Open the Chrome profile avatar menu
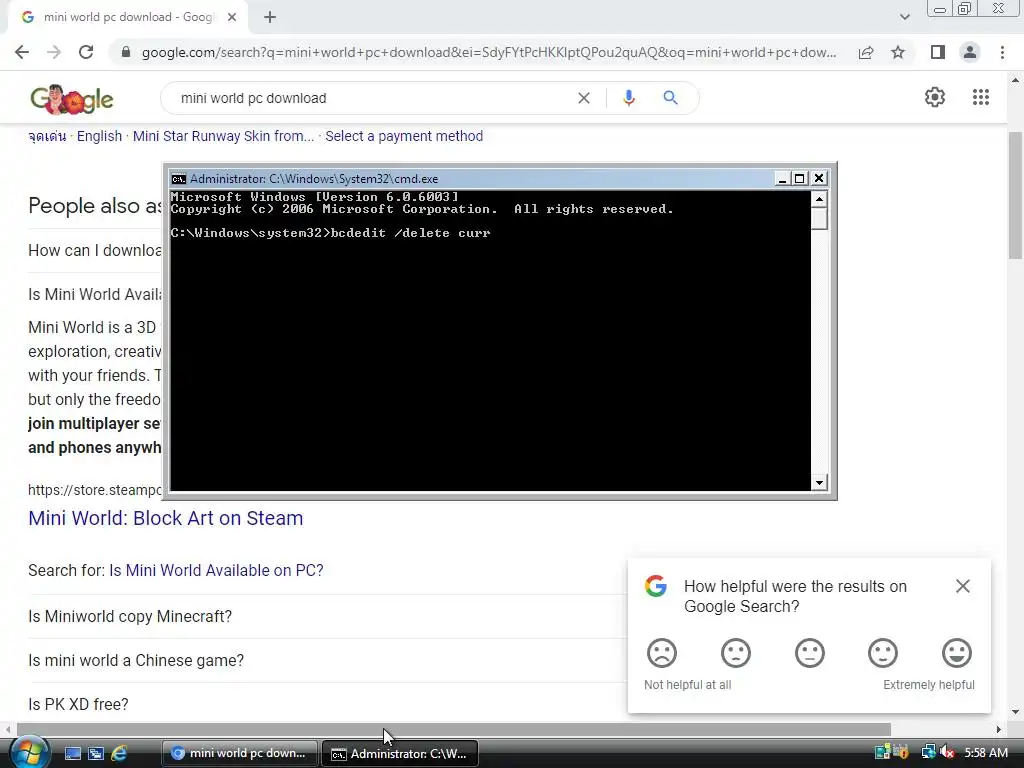This screenshot has height=768, width=1024. 970,52
